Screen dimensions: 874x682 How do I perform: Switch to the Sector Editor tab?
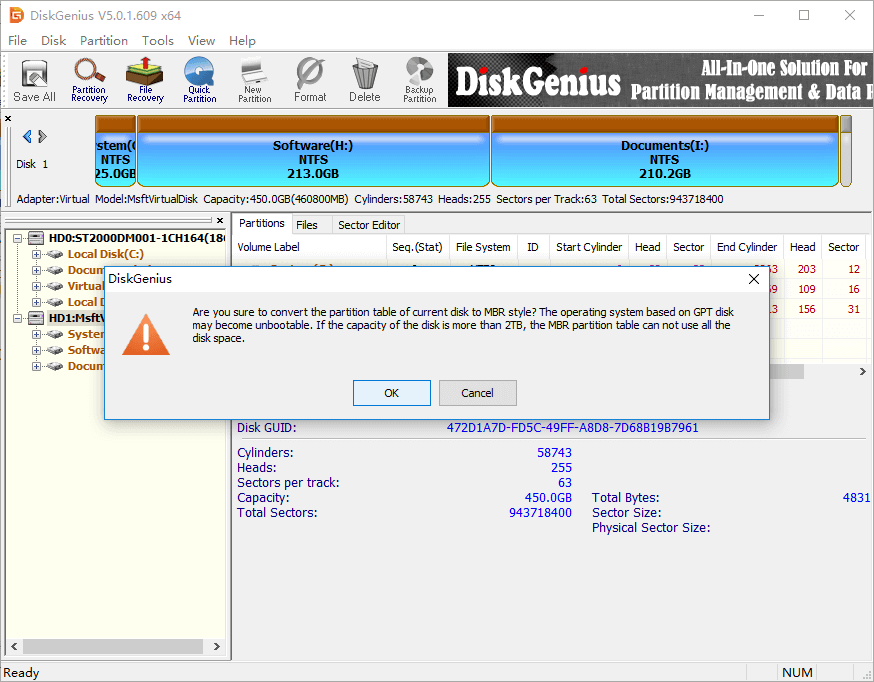click(x=368, y=225)
